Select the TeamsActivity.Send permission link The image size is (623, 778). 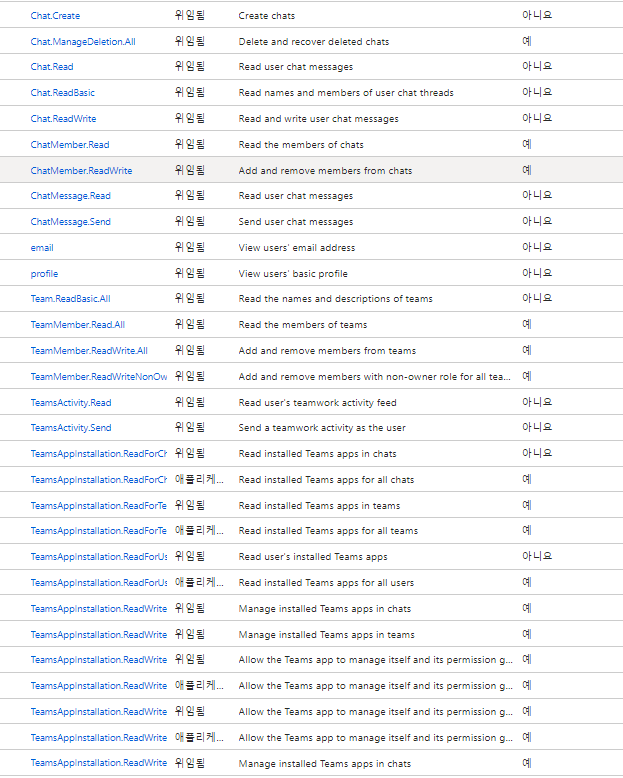71,428
